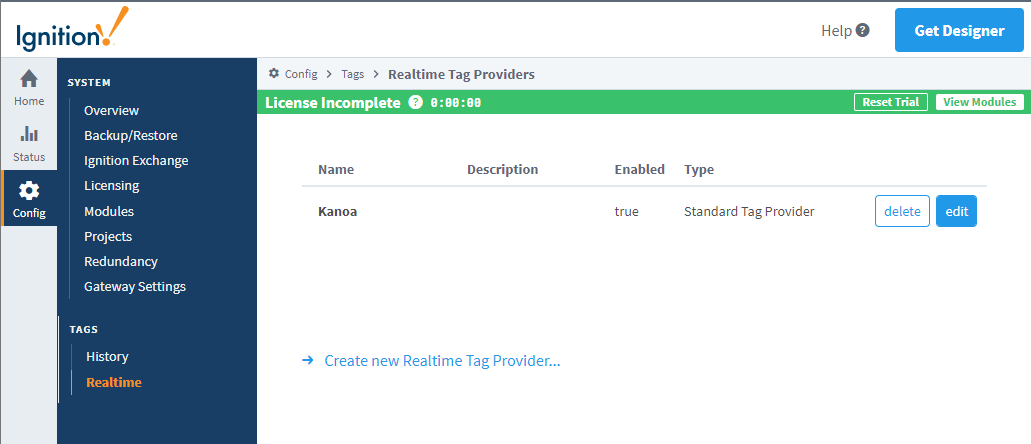Click View Modules button
Viewport: 1031px width, 444px height.
979,102
